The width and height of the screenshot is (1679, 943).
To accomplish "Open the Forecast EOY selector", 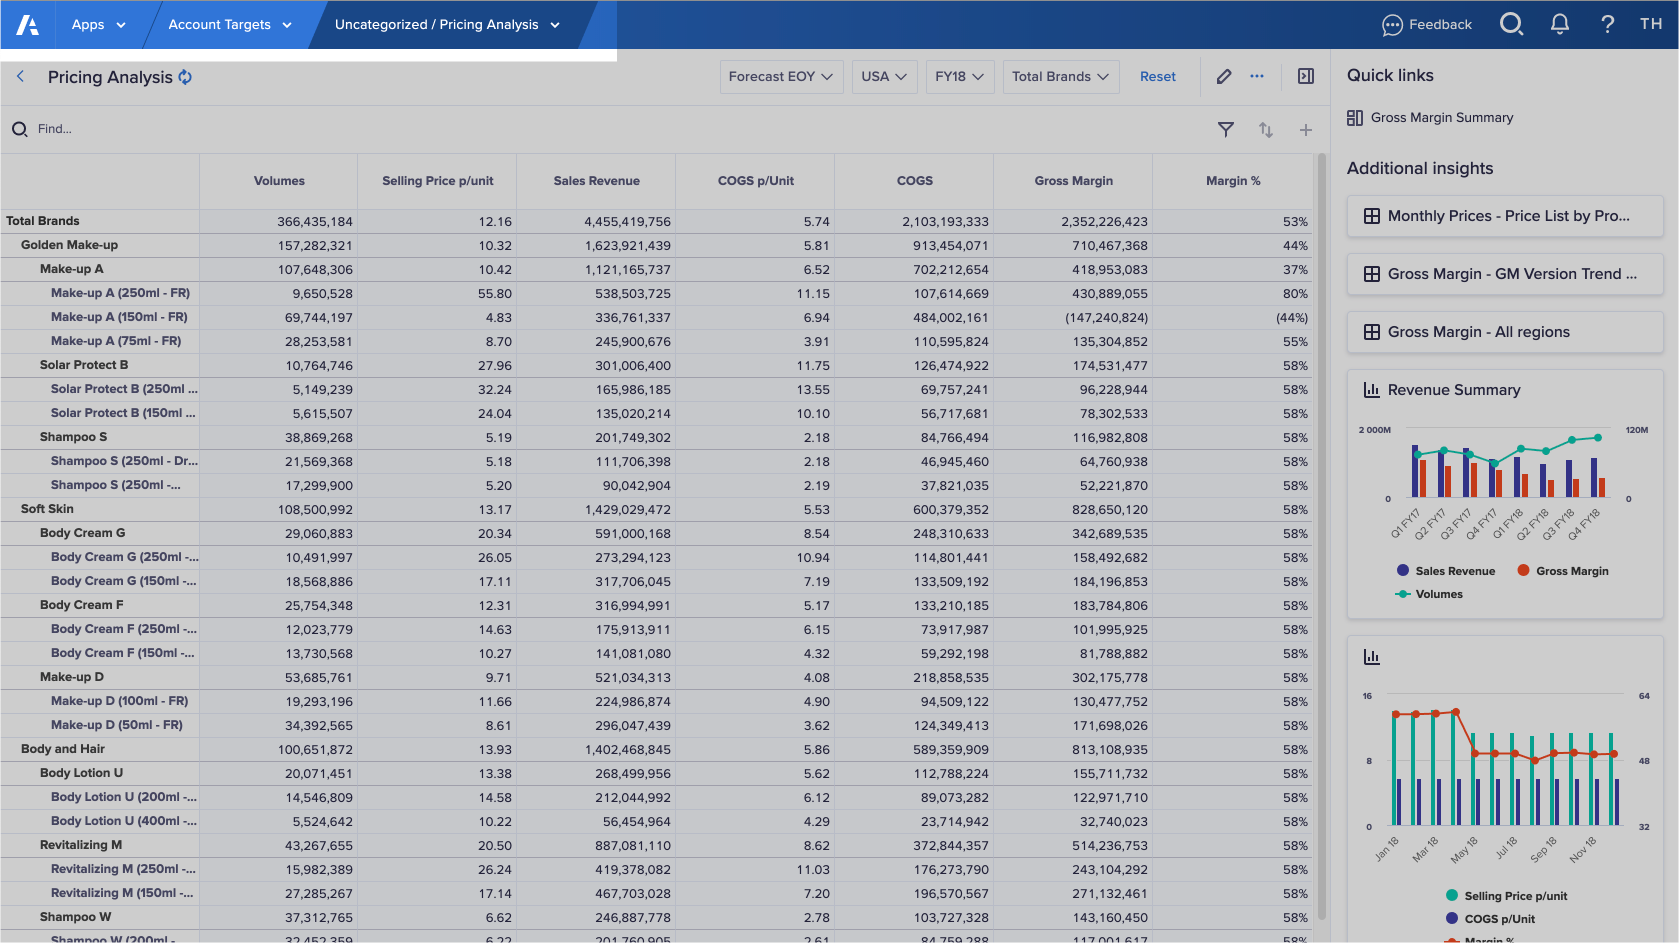I will (781, 77).
